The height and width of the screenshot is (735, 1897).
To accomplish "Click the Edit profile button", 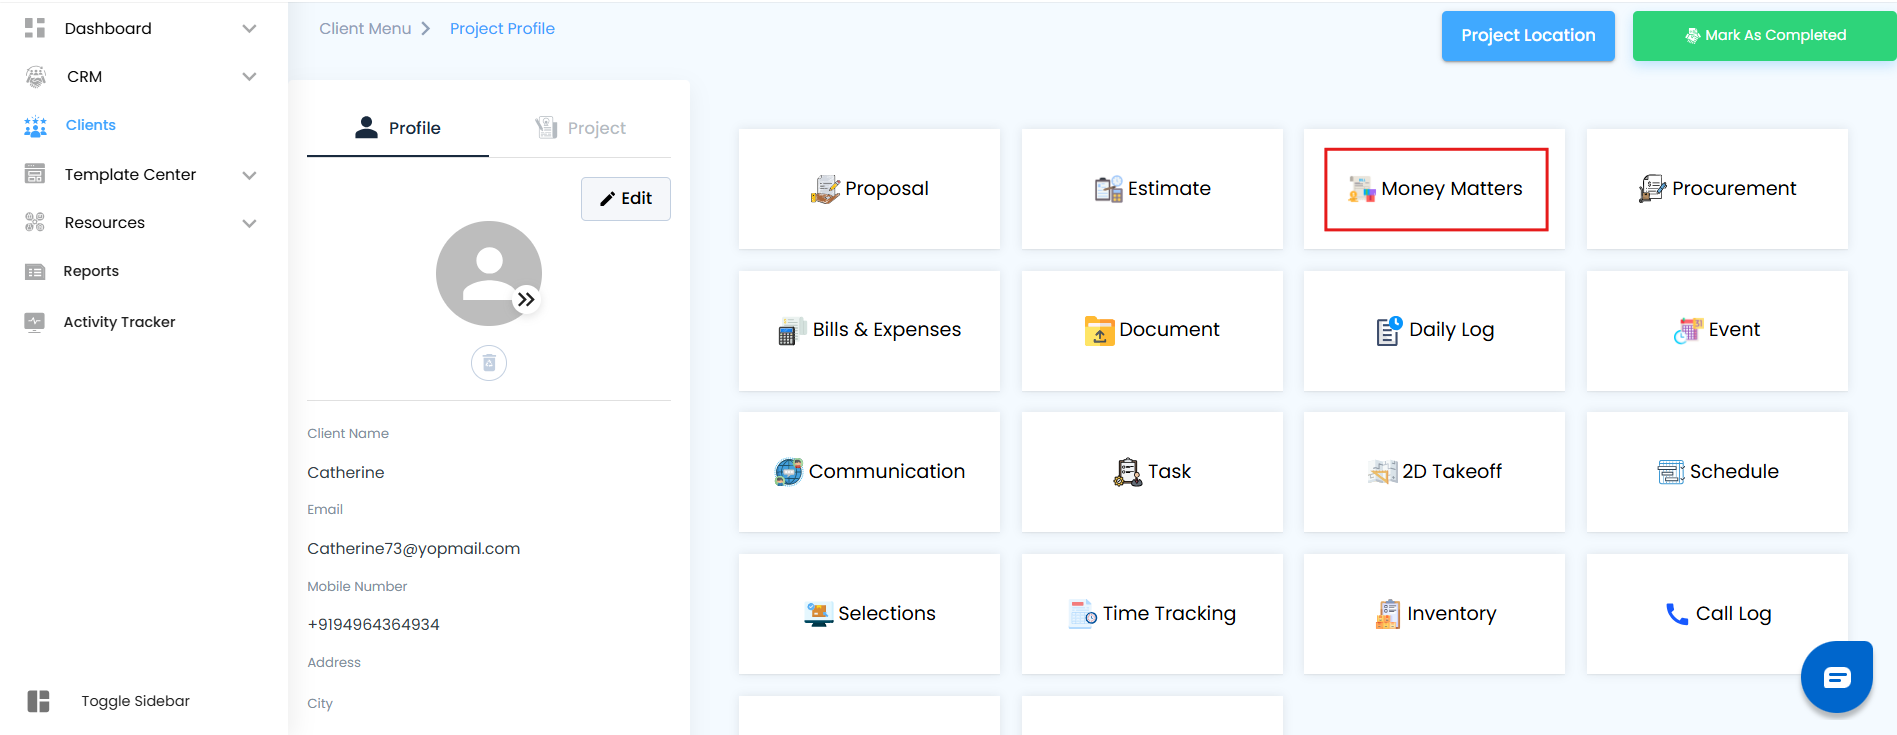I will coord(626,198).
